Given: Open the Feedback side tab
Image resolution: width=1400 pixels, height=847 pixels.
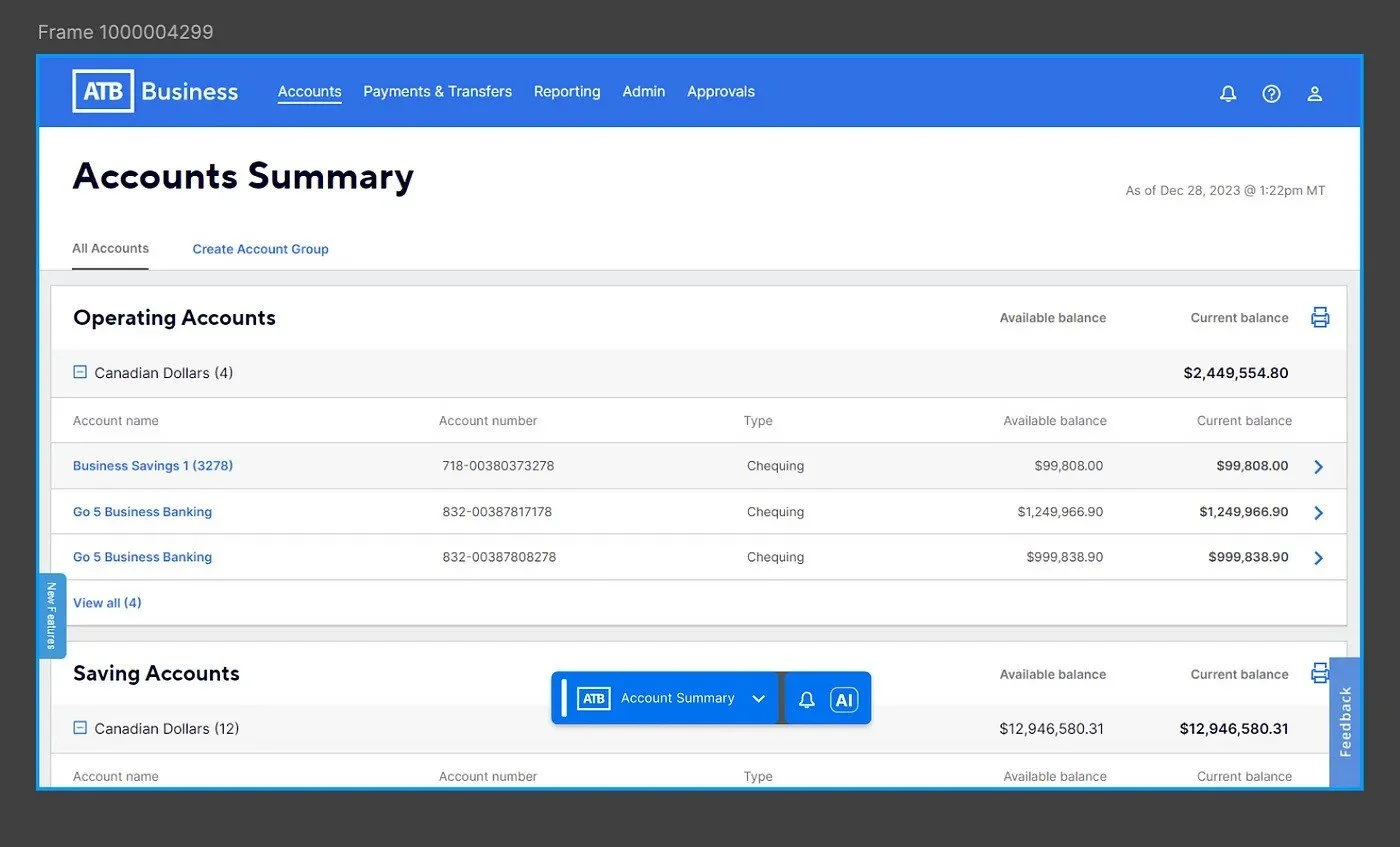Looking at the screenshot, I should 1345,722.
